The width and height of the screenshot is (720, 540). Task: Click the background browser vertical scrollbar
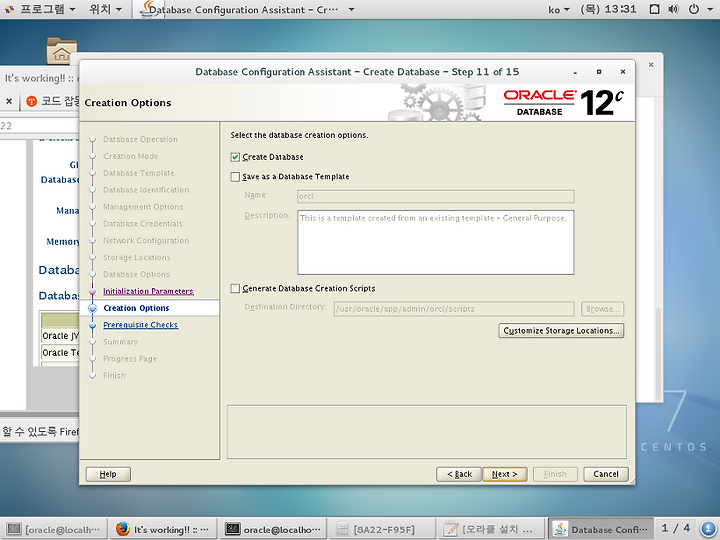658,354
